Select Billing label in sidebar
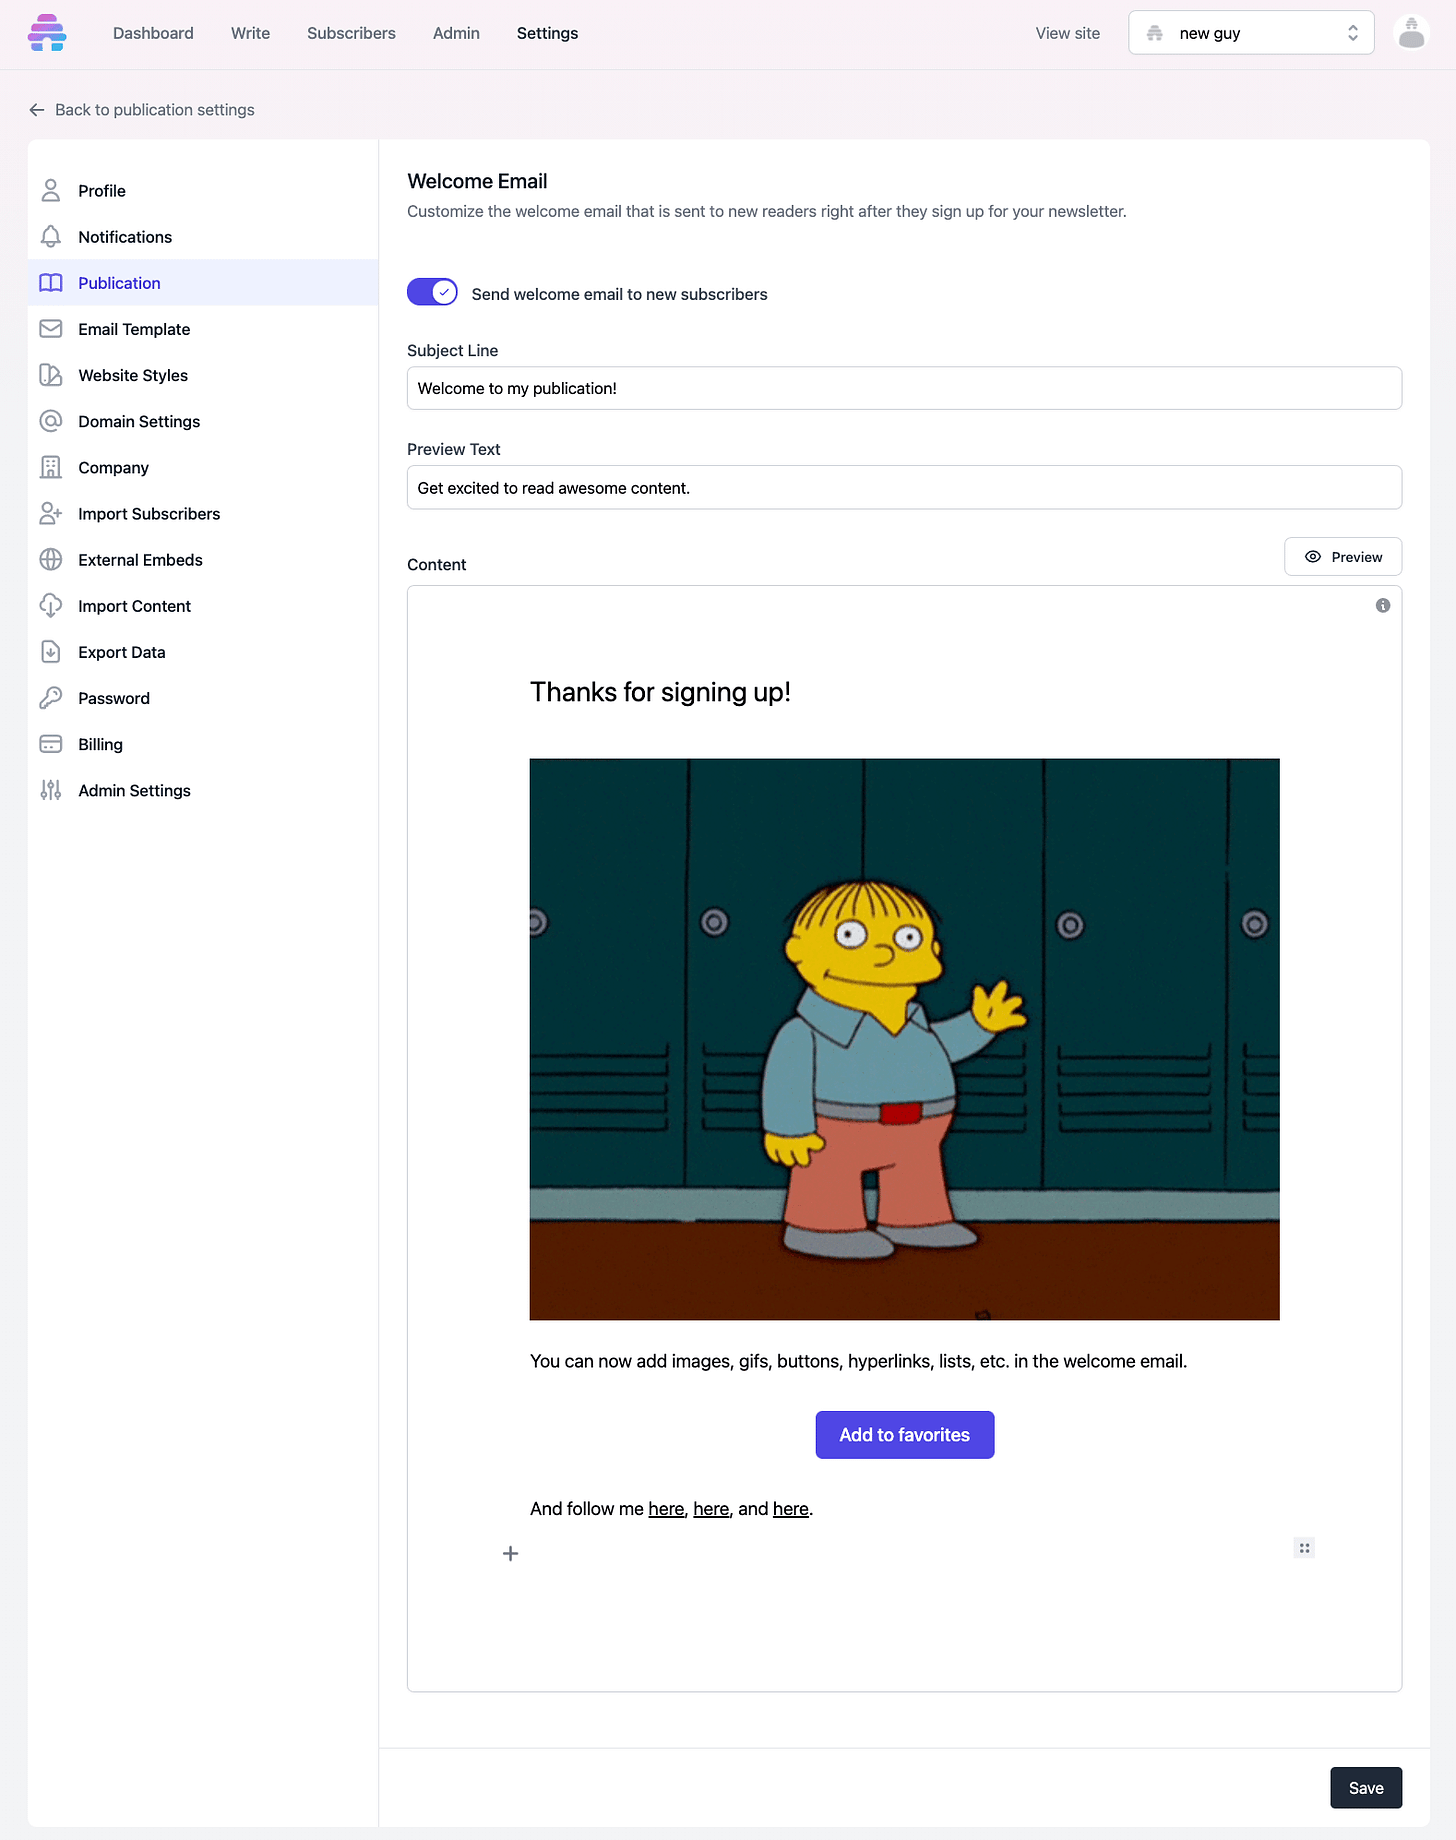The height and width of the screenshot is (1840, 1456). click(100, 744)
